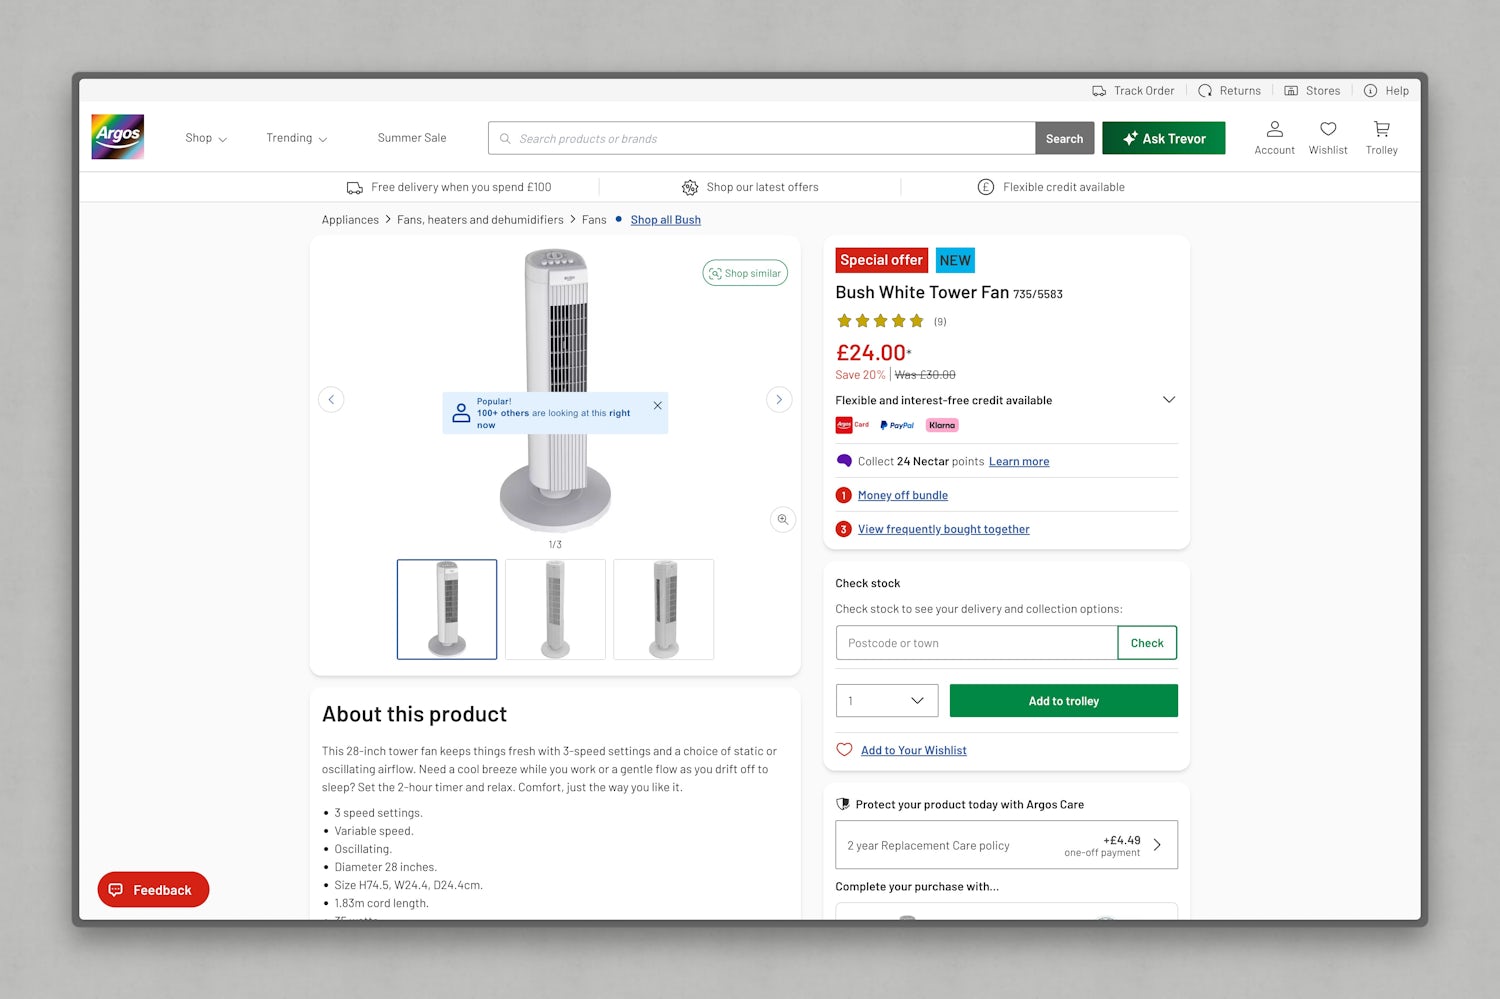1500x999 pixels.
Task: Open View frequently bought together link
Action: click(x=943, y=529)
